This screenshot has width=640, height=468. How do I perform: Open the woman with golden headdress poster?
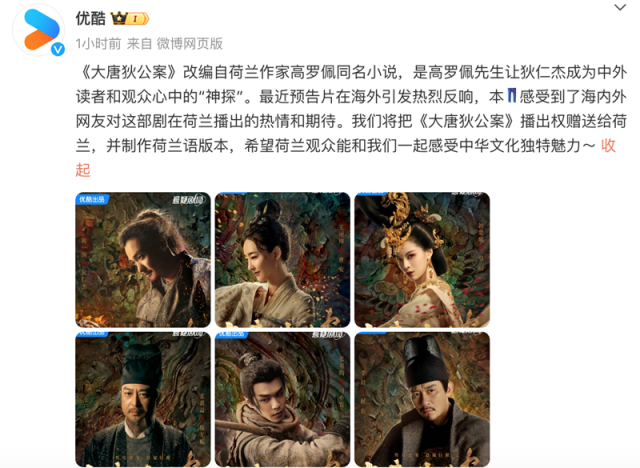point(422,260)
